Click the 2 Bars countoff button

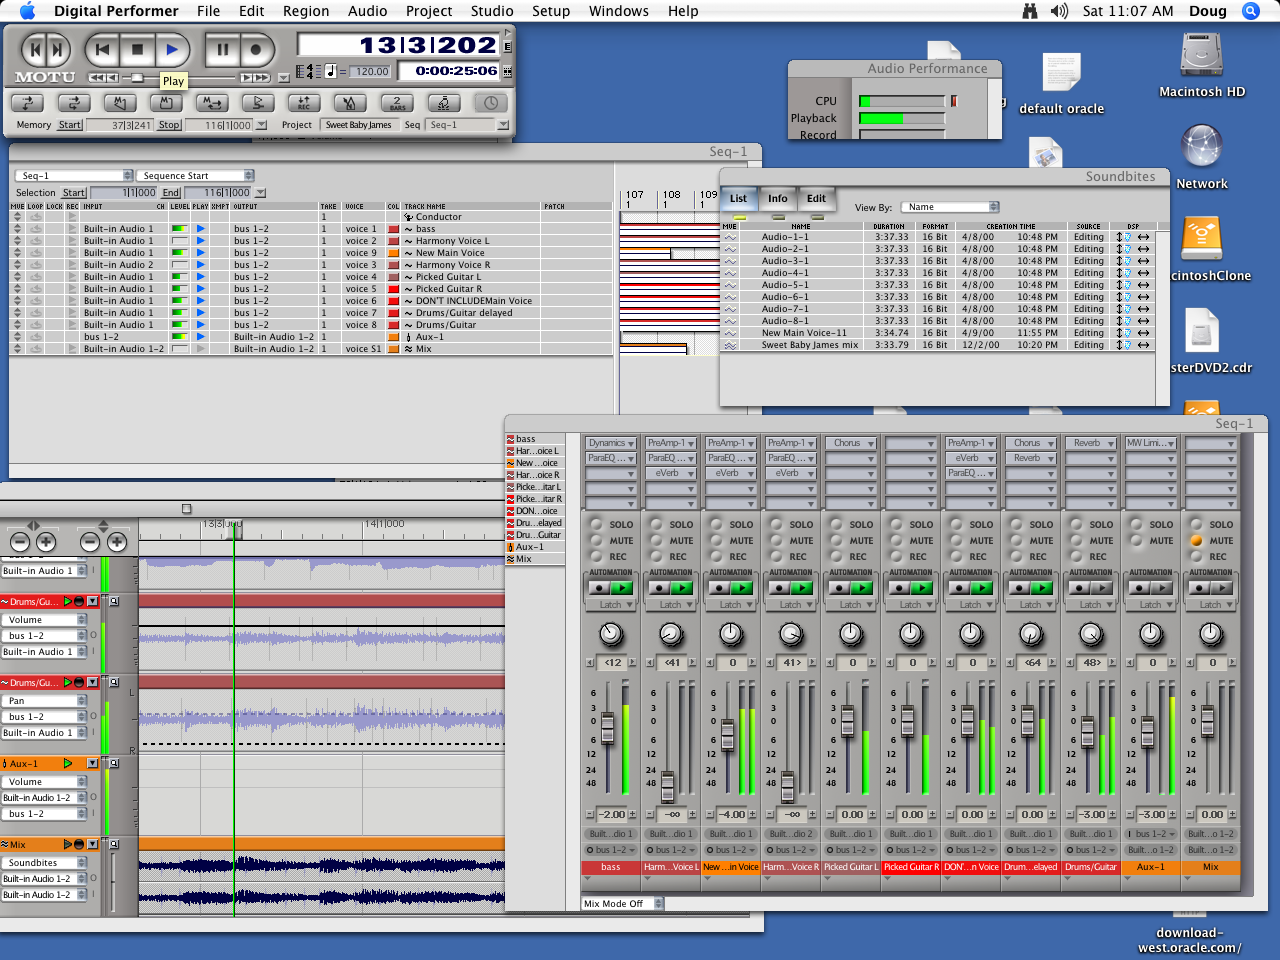click(x=397, y=103)
